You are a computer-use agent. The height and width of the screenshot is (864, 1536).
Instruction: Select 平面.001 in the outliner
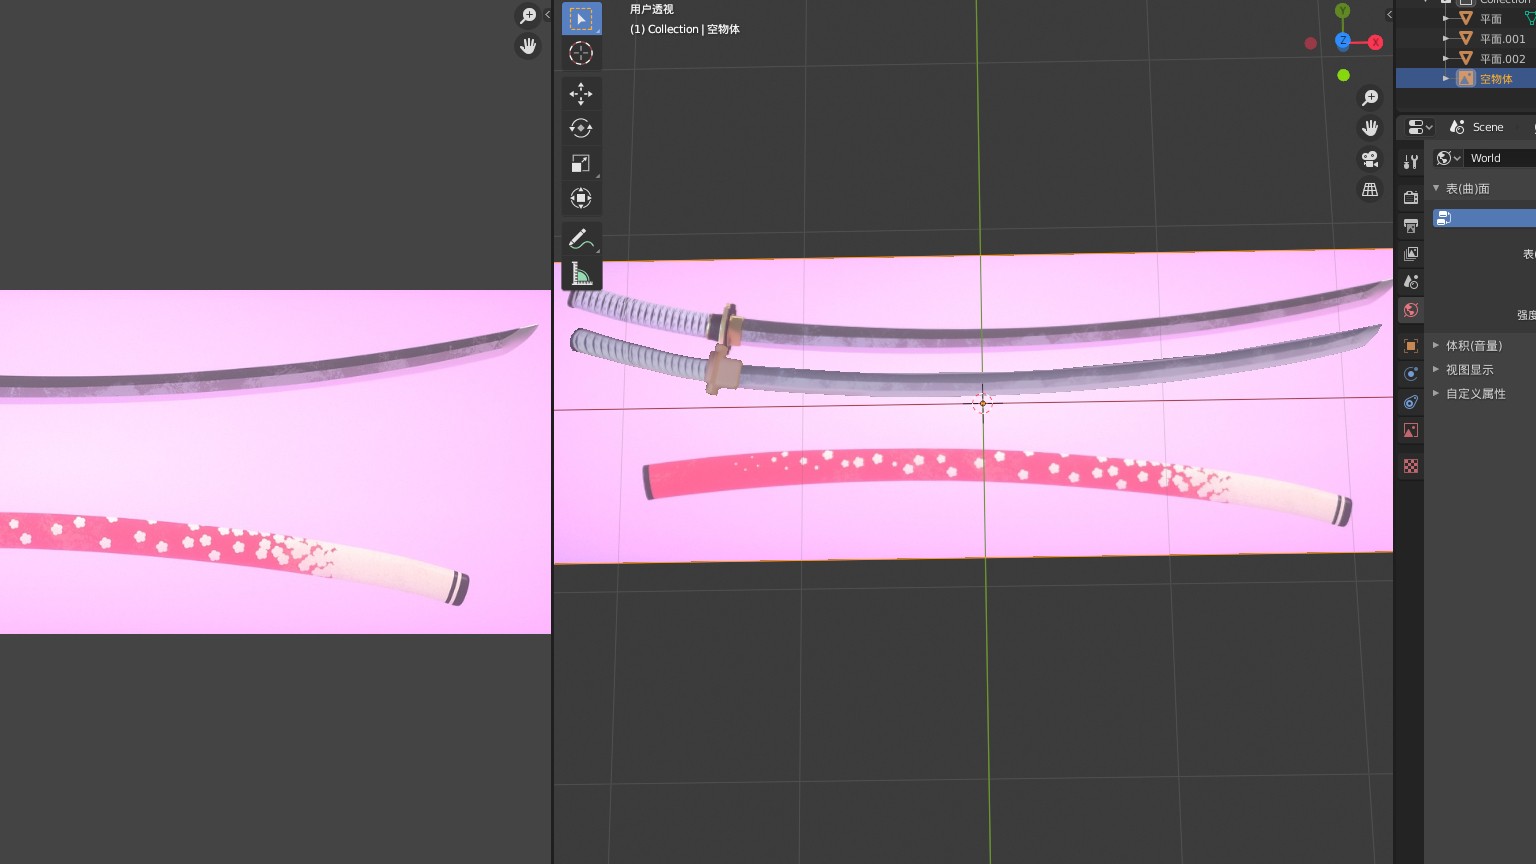(x=1502, y=39)
